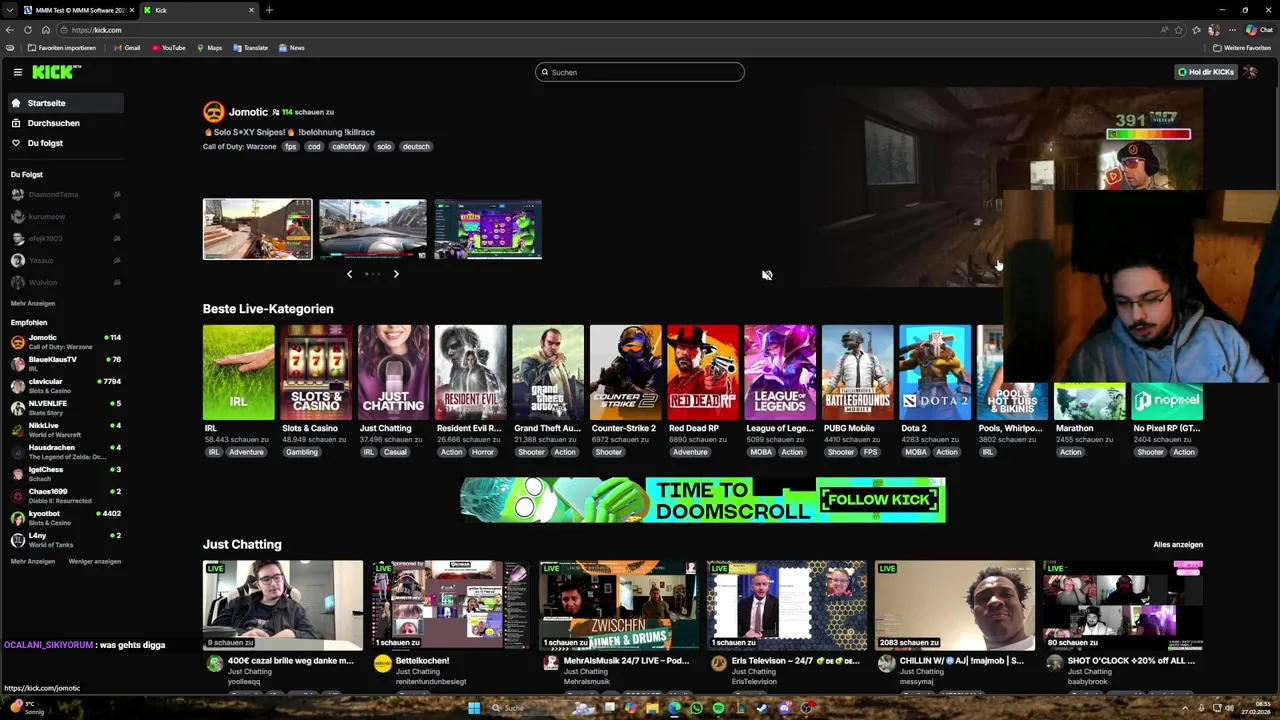
Task: Open the Bettelkochen stream thumbnail
Action: (451, 605)
